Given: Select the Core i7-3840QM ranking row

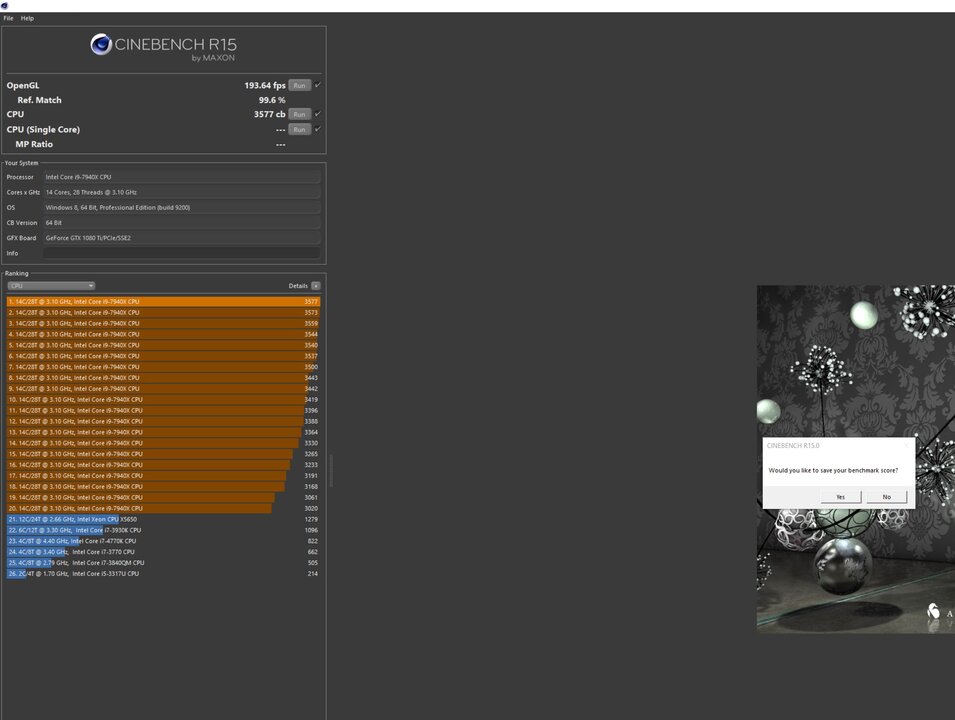Looking at the screenshot, I should click(x=163, y=563).
